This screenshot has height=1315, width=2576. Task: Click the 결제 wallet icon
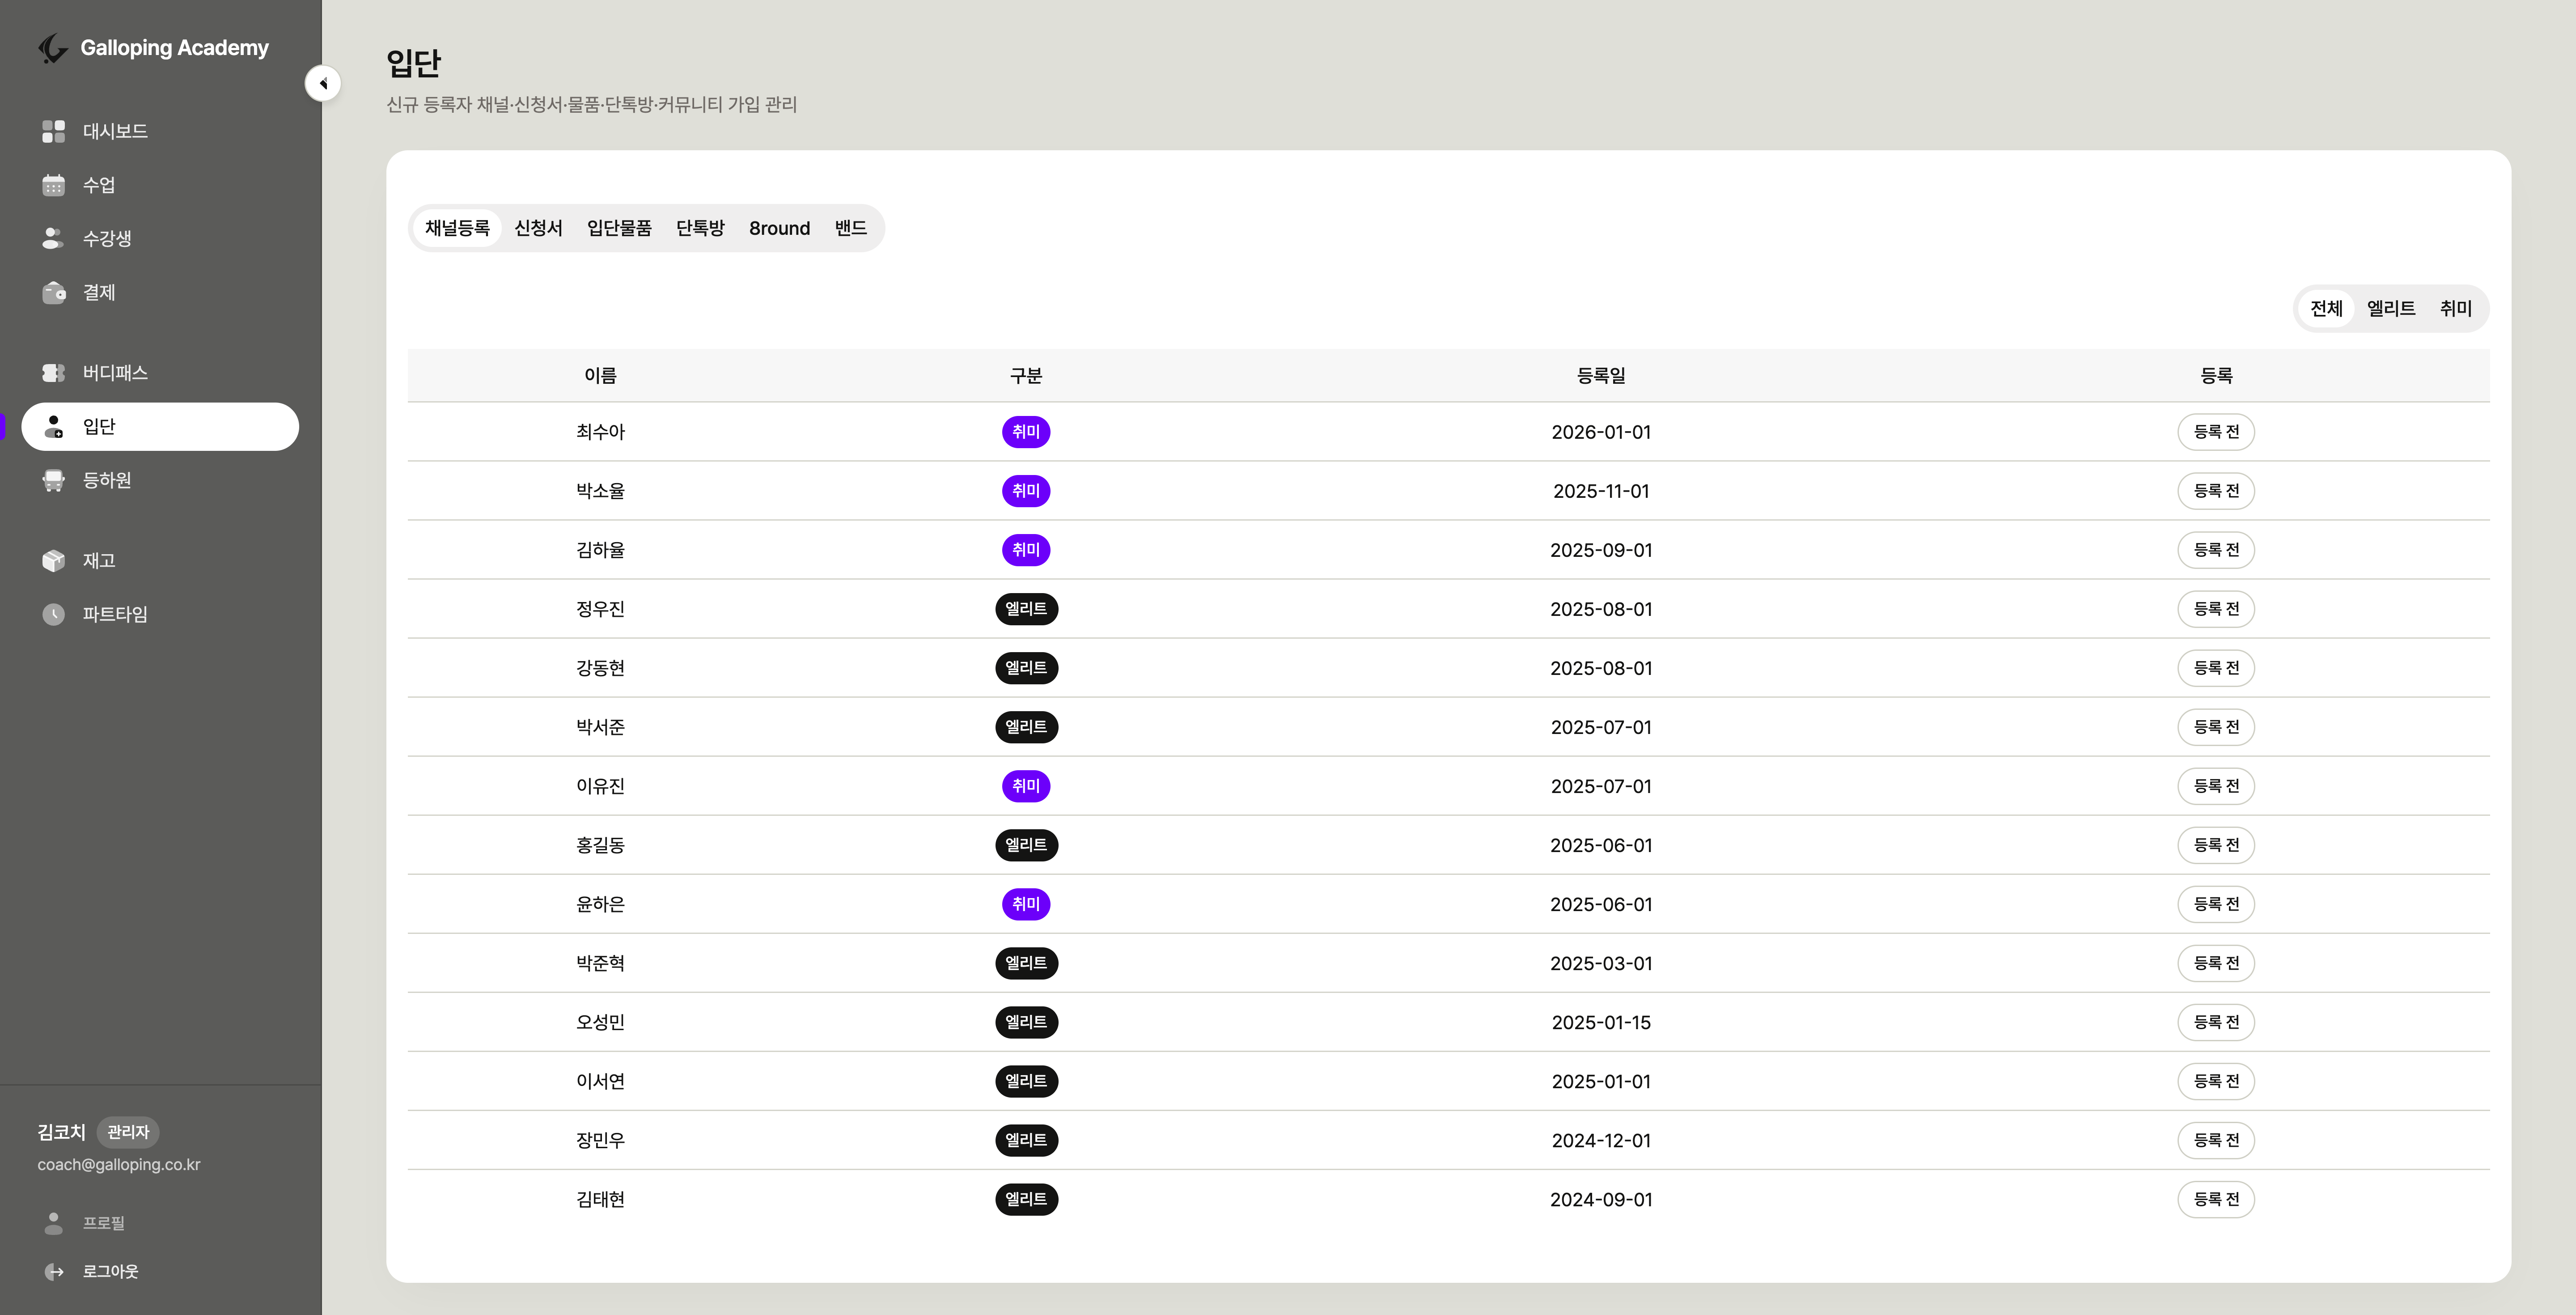[x=54, y=292]
